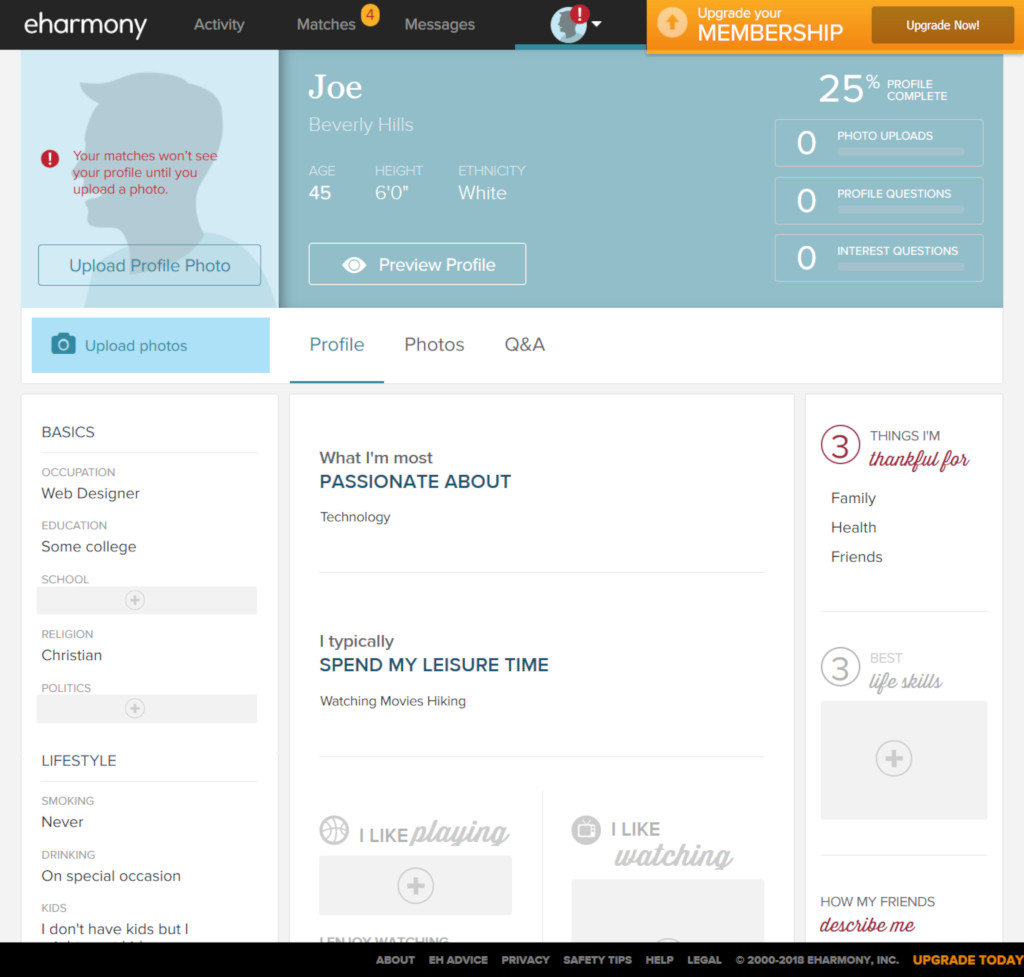Switch to the Photos tab

(434, 344)
